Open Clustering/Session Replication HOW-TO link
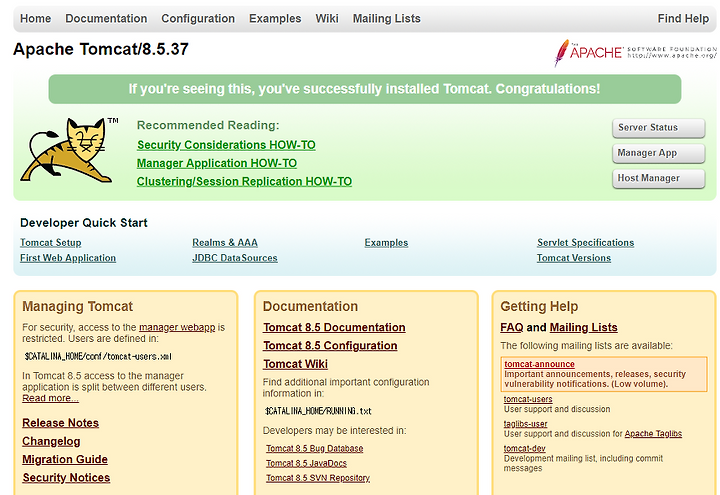 coord(244,182)
